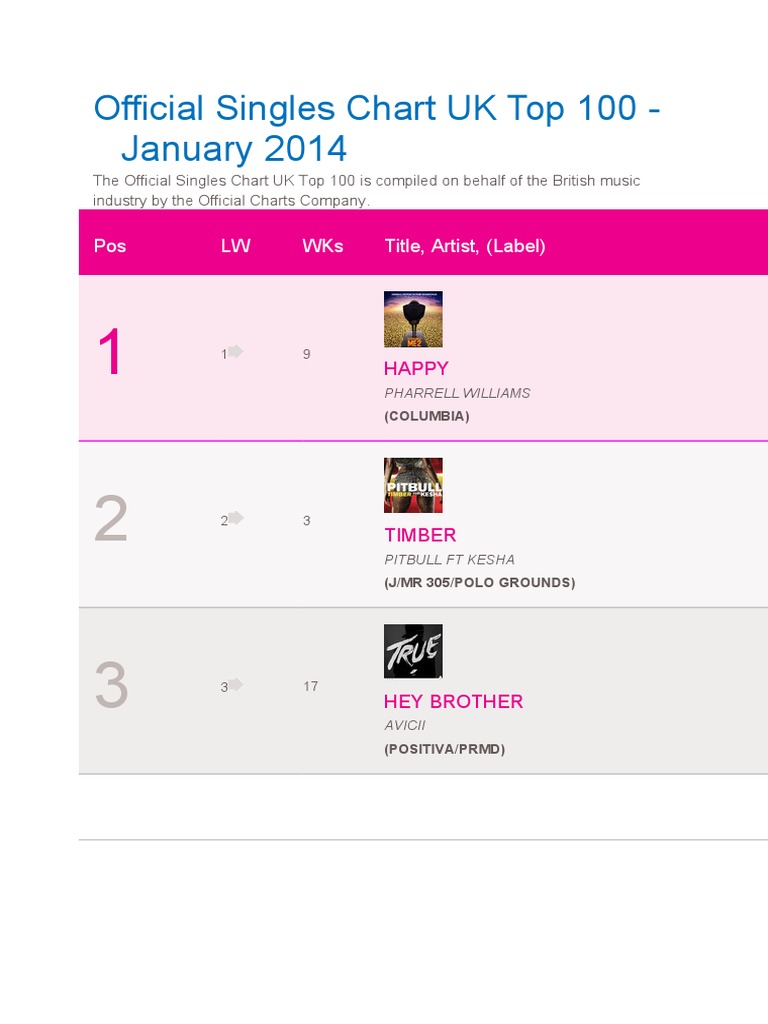The height and width of the screenshot is (1024, 768).
Task: Click the True album cover thumbnail
Action: [x=413, y=652]
